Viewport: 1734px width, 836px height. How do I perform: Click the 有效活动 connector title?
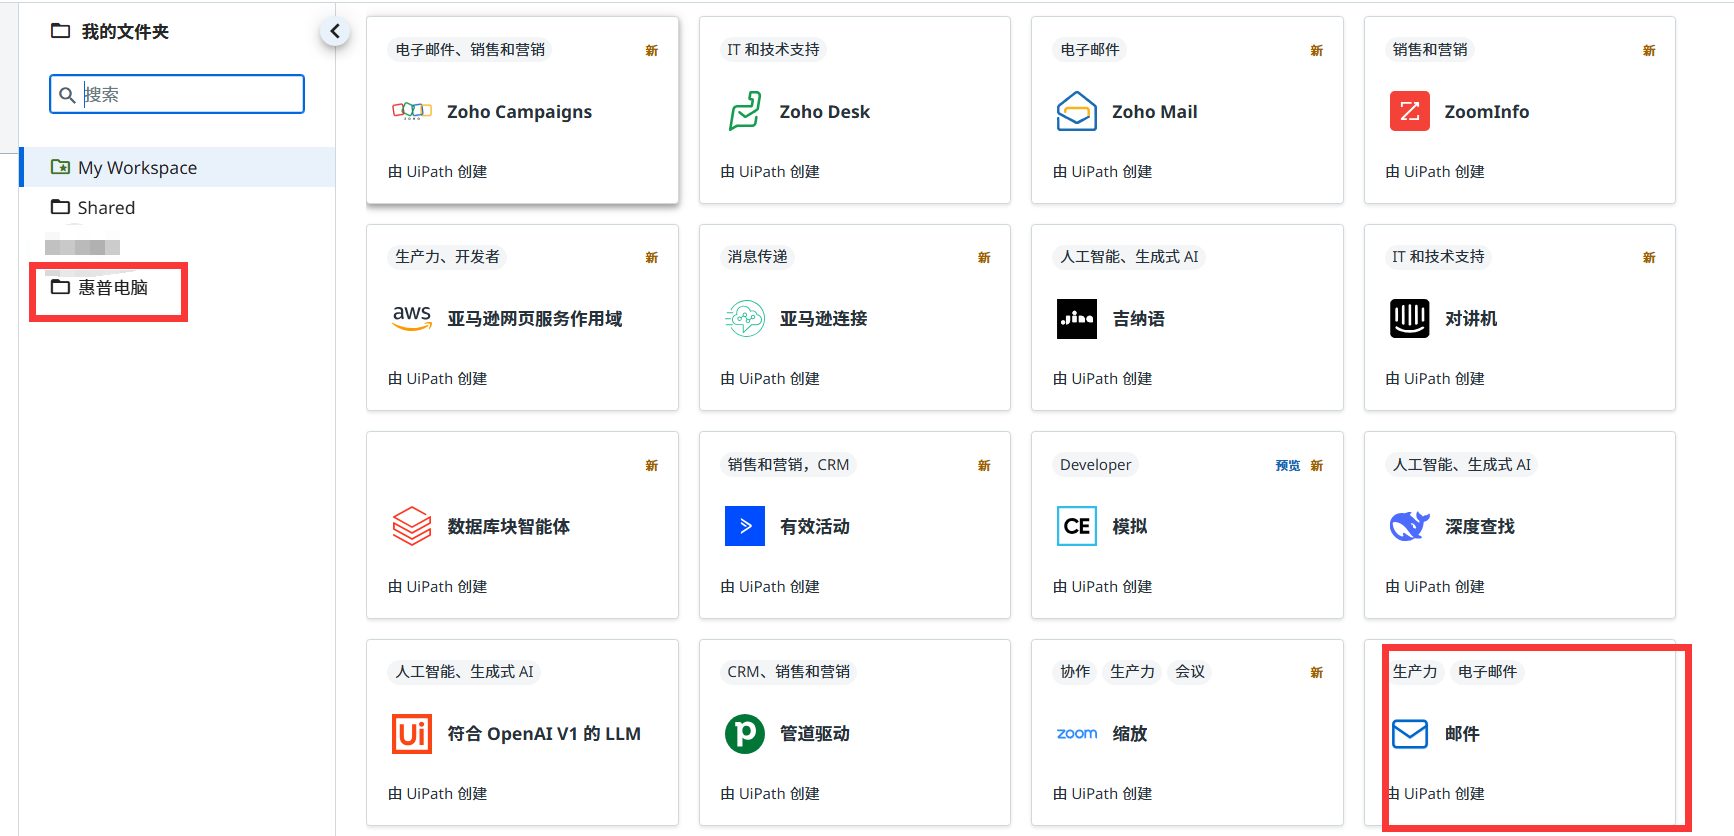[x=815, y=527]
